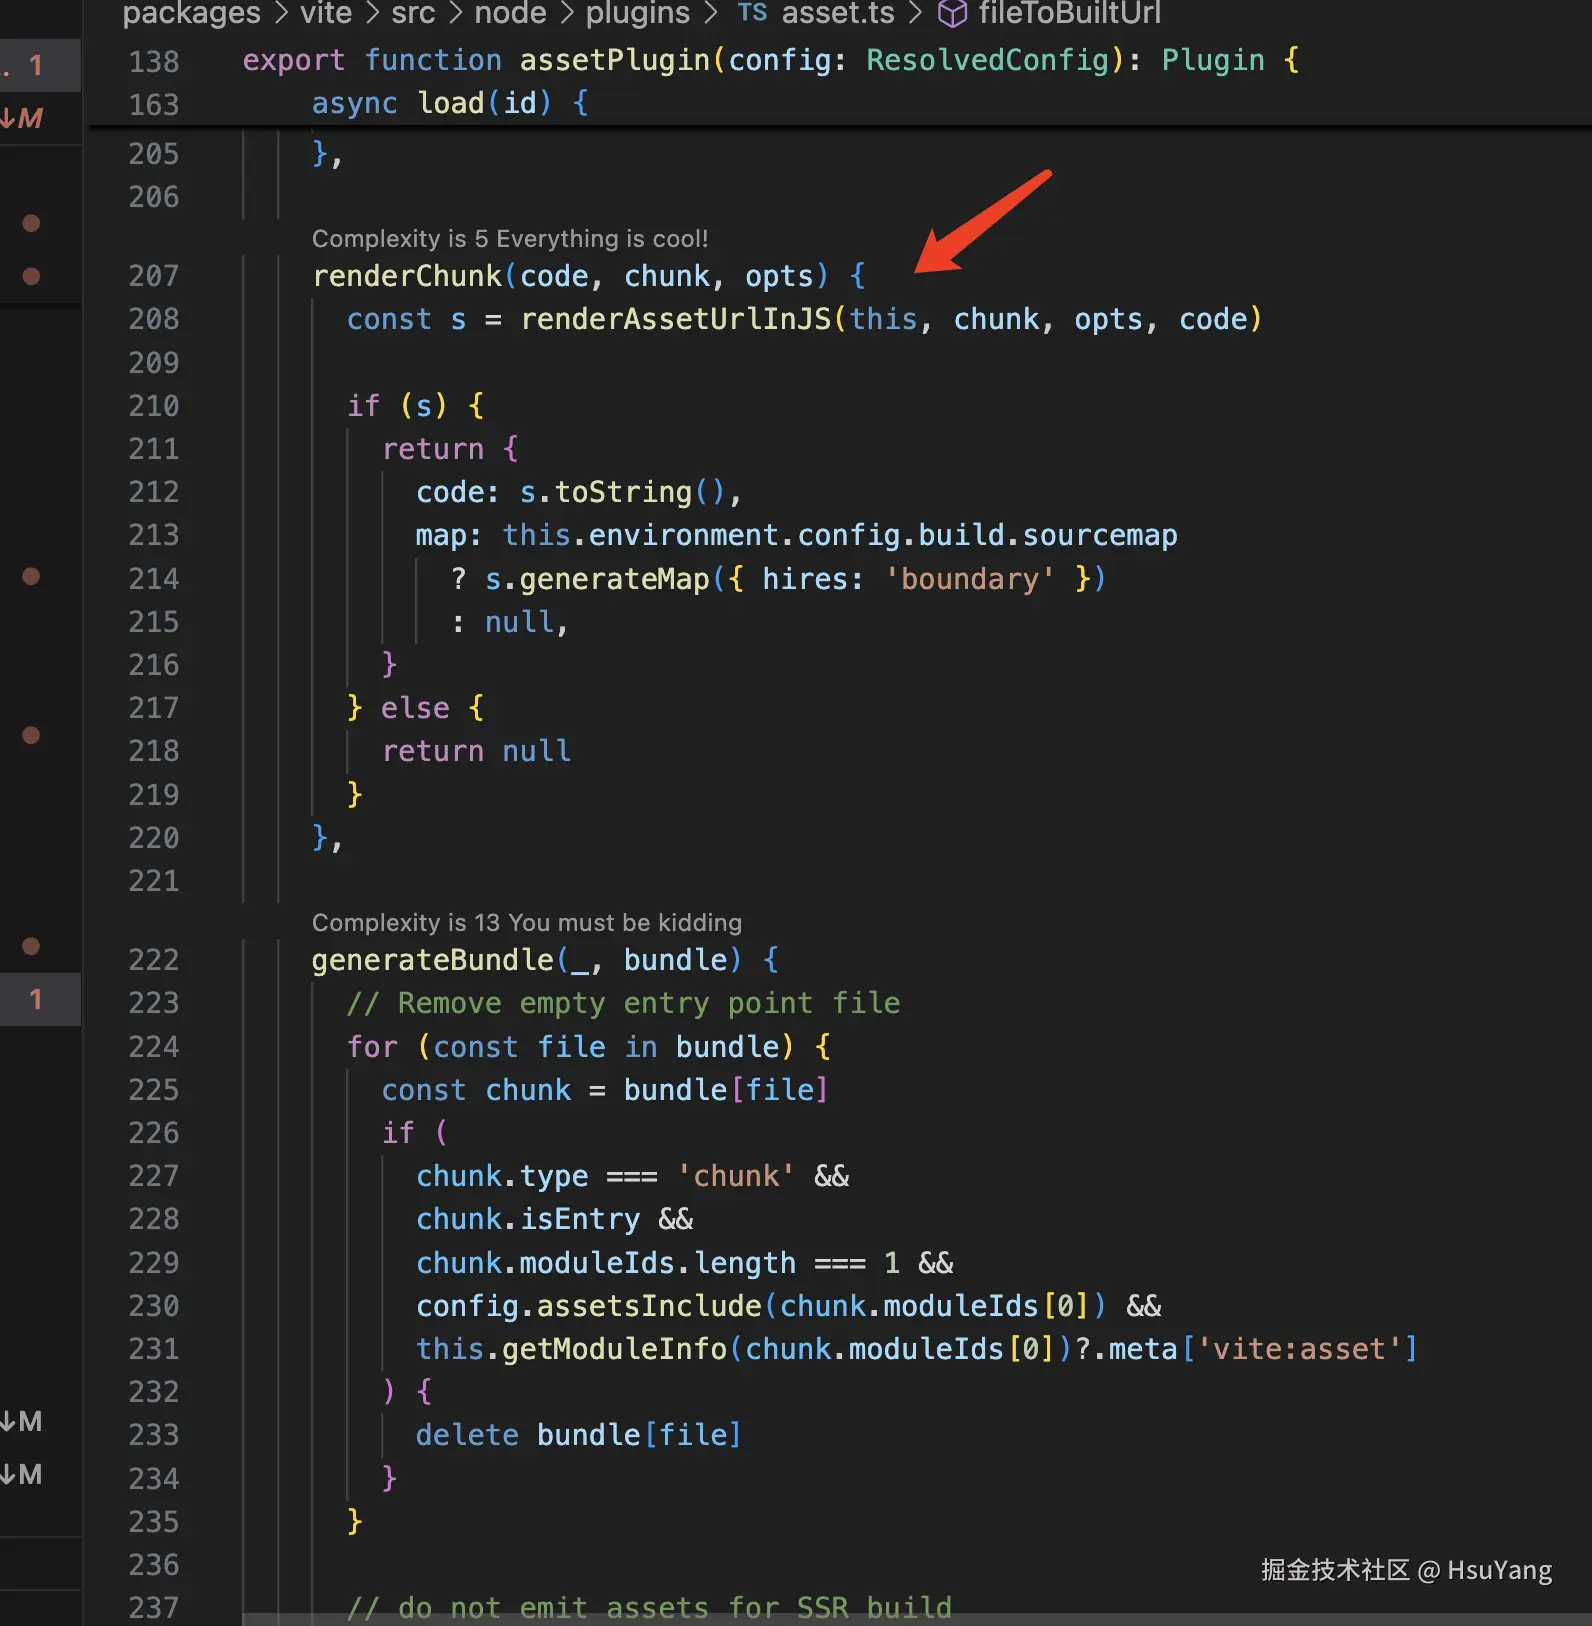Select line number 233 in the gutter
This screenshot has height=1626, width=1592.
coord(154,1435)
